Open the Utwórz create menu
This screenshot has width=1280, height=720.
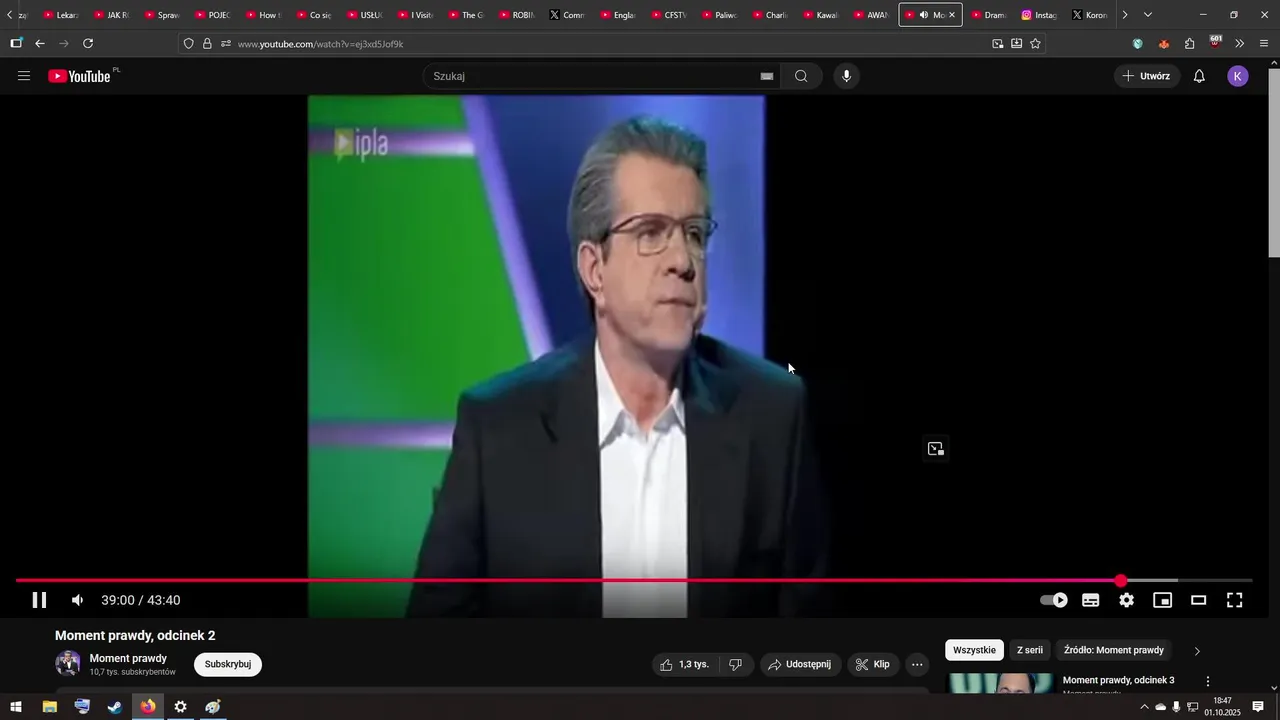(1147, 76)
